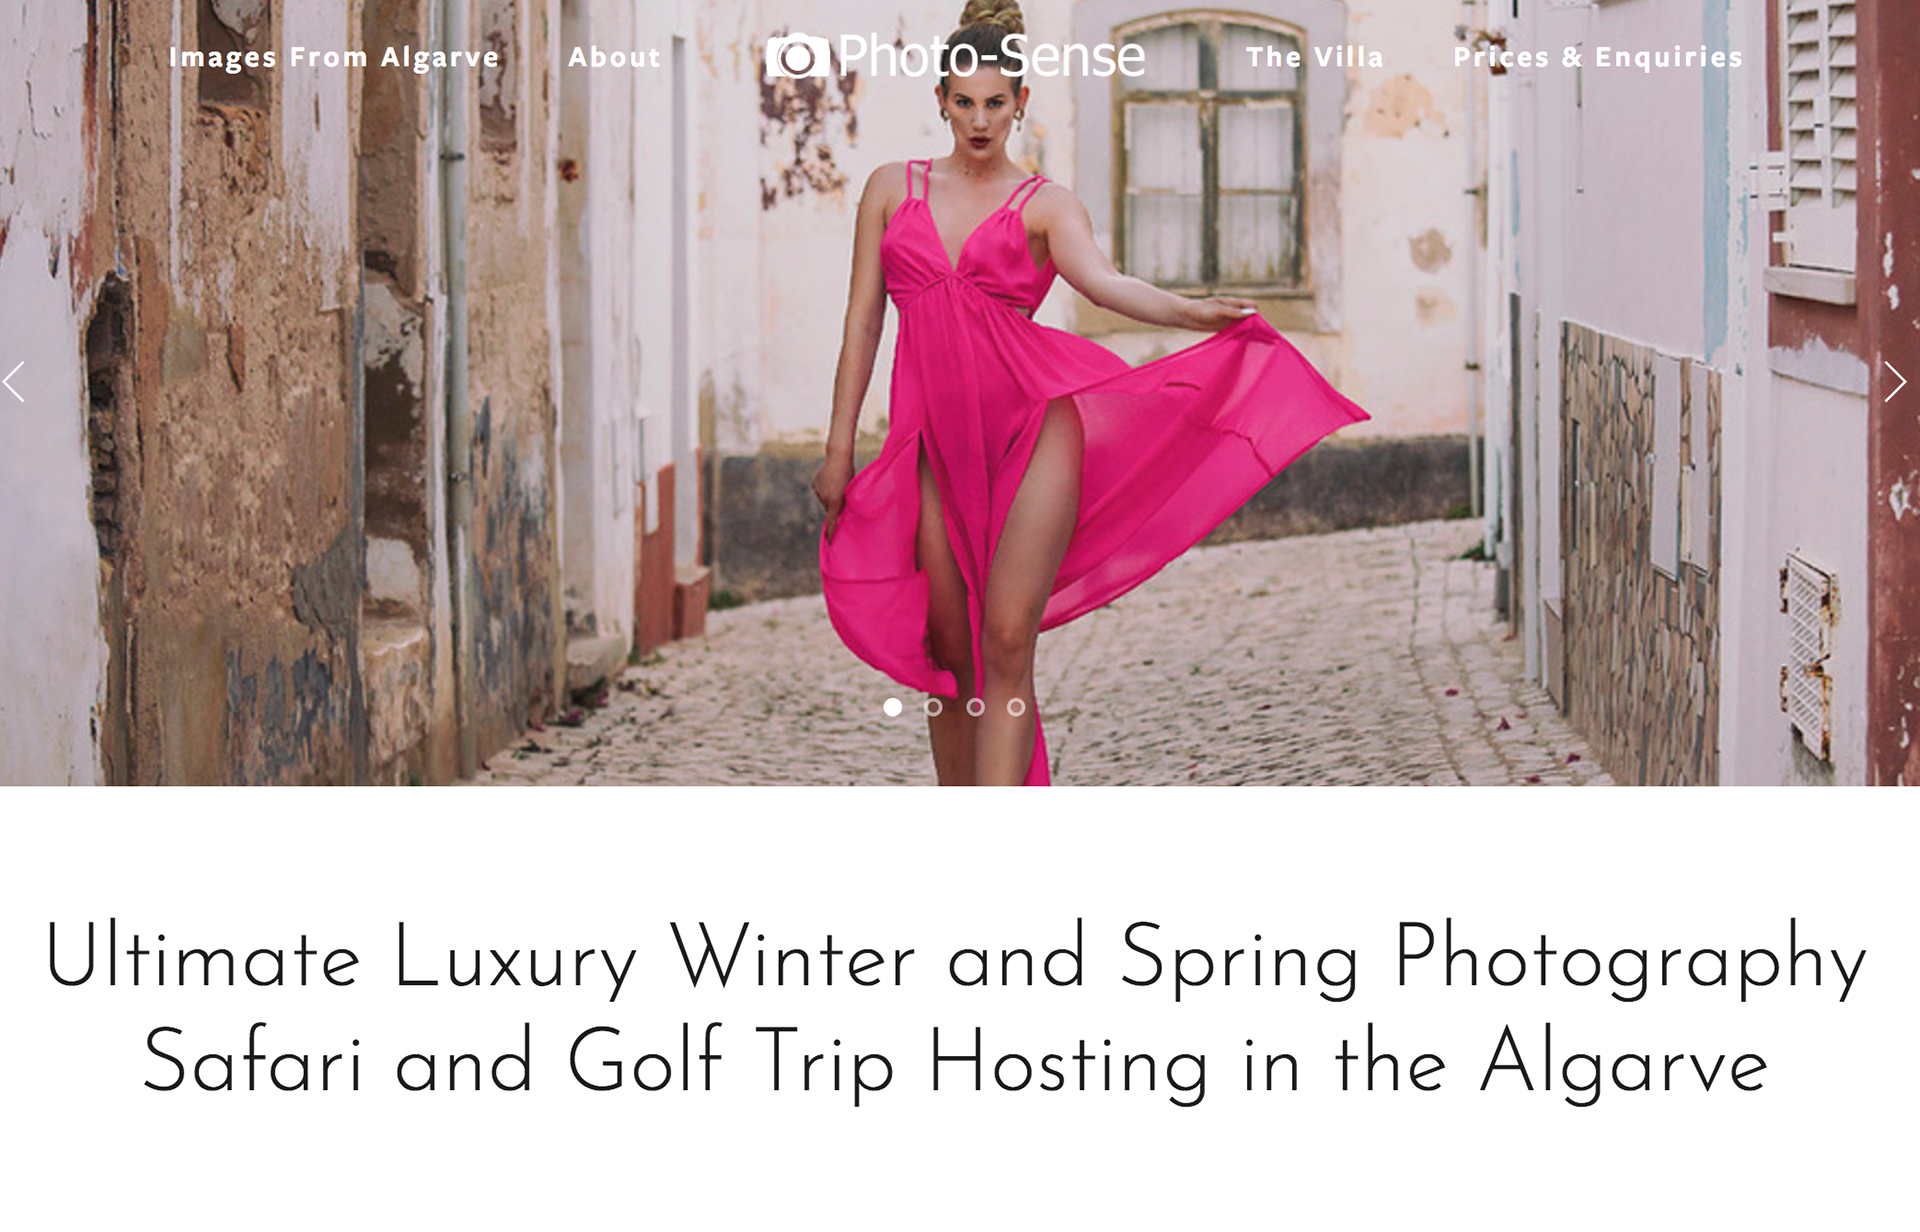Click the Ultimate Luxury Winter heading line
Screen dimensions: 1920x1232
[955, 958]
